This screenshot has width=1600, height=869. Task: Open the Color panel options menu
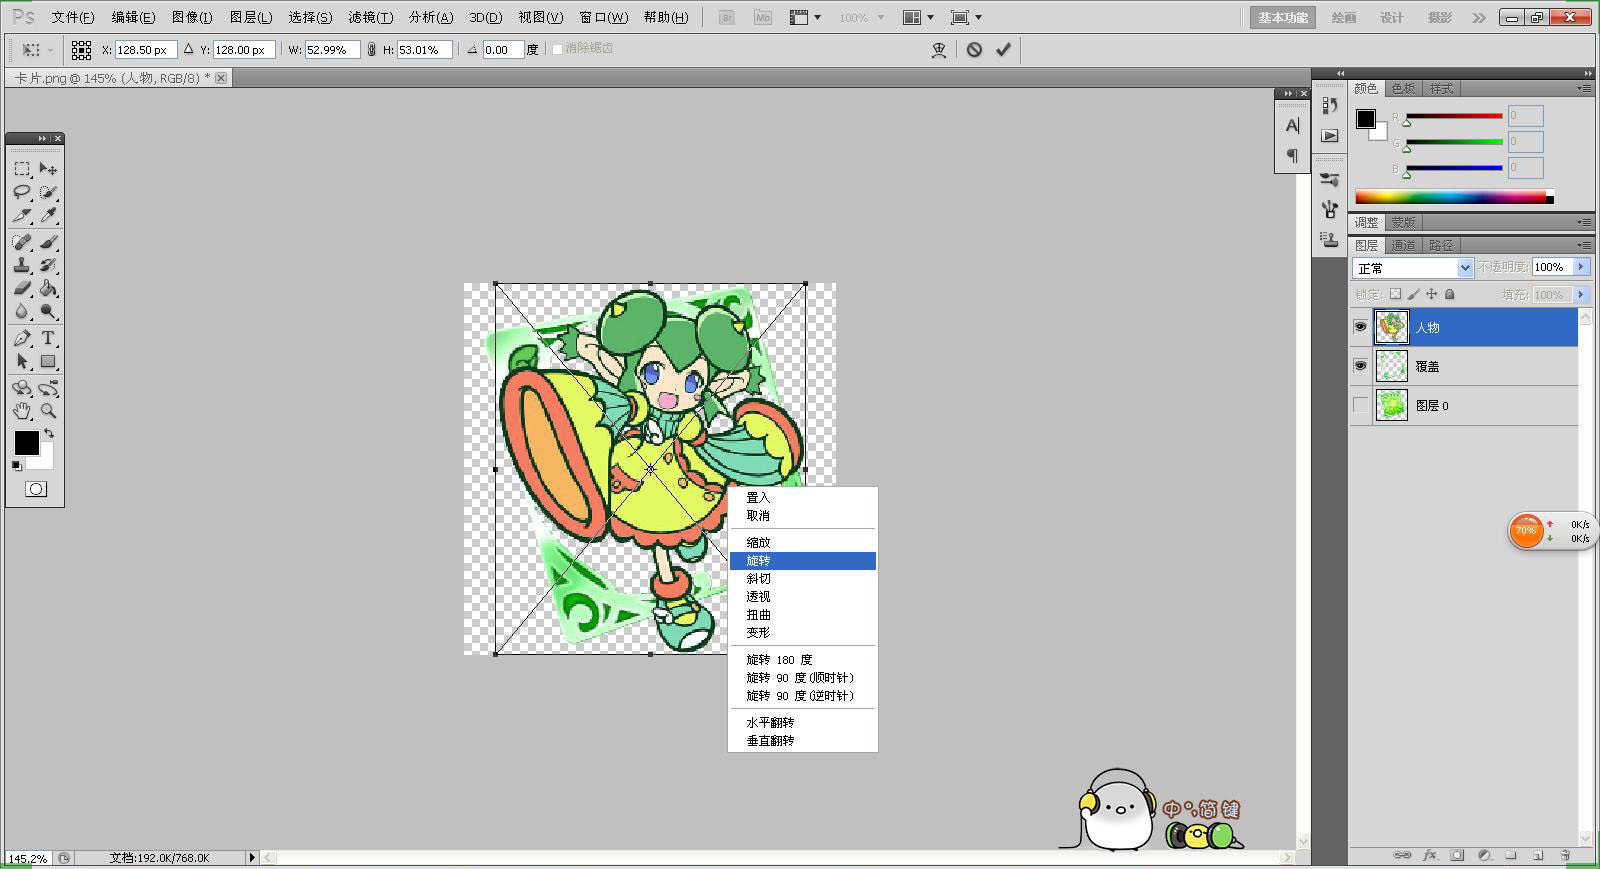pyautogui.click(x=1584, y=89)
